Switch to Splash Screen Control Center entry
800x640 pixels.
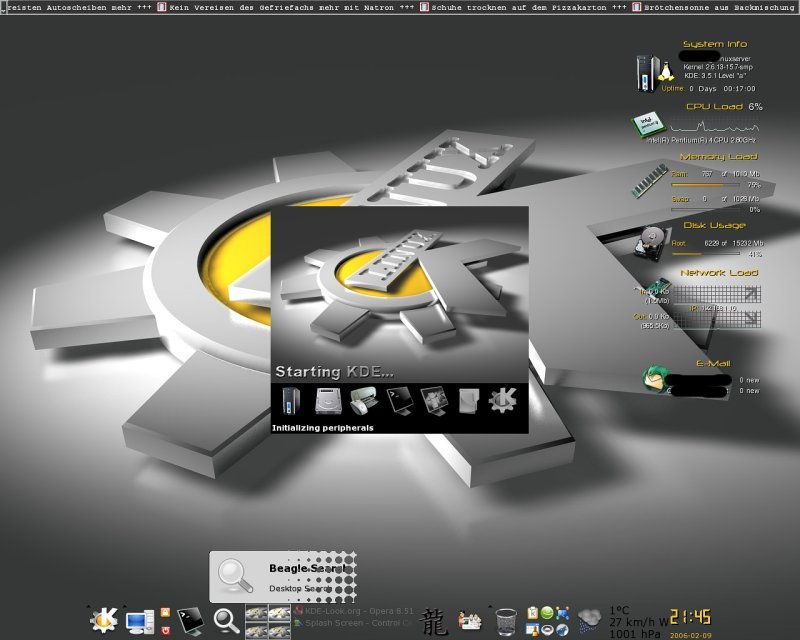tap(353, 623)
